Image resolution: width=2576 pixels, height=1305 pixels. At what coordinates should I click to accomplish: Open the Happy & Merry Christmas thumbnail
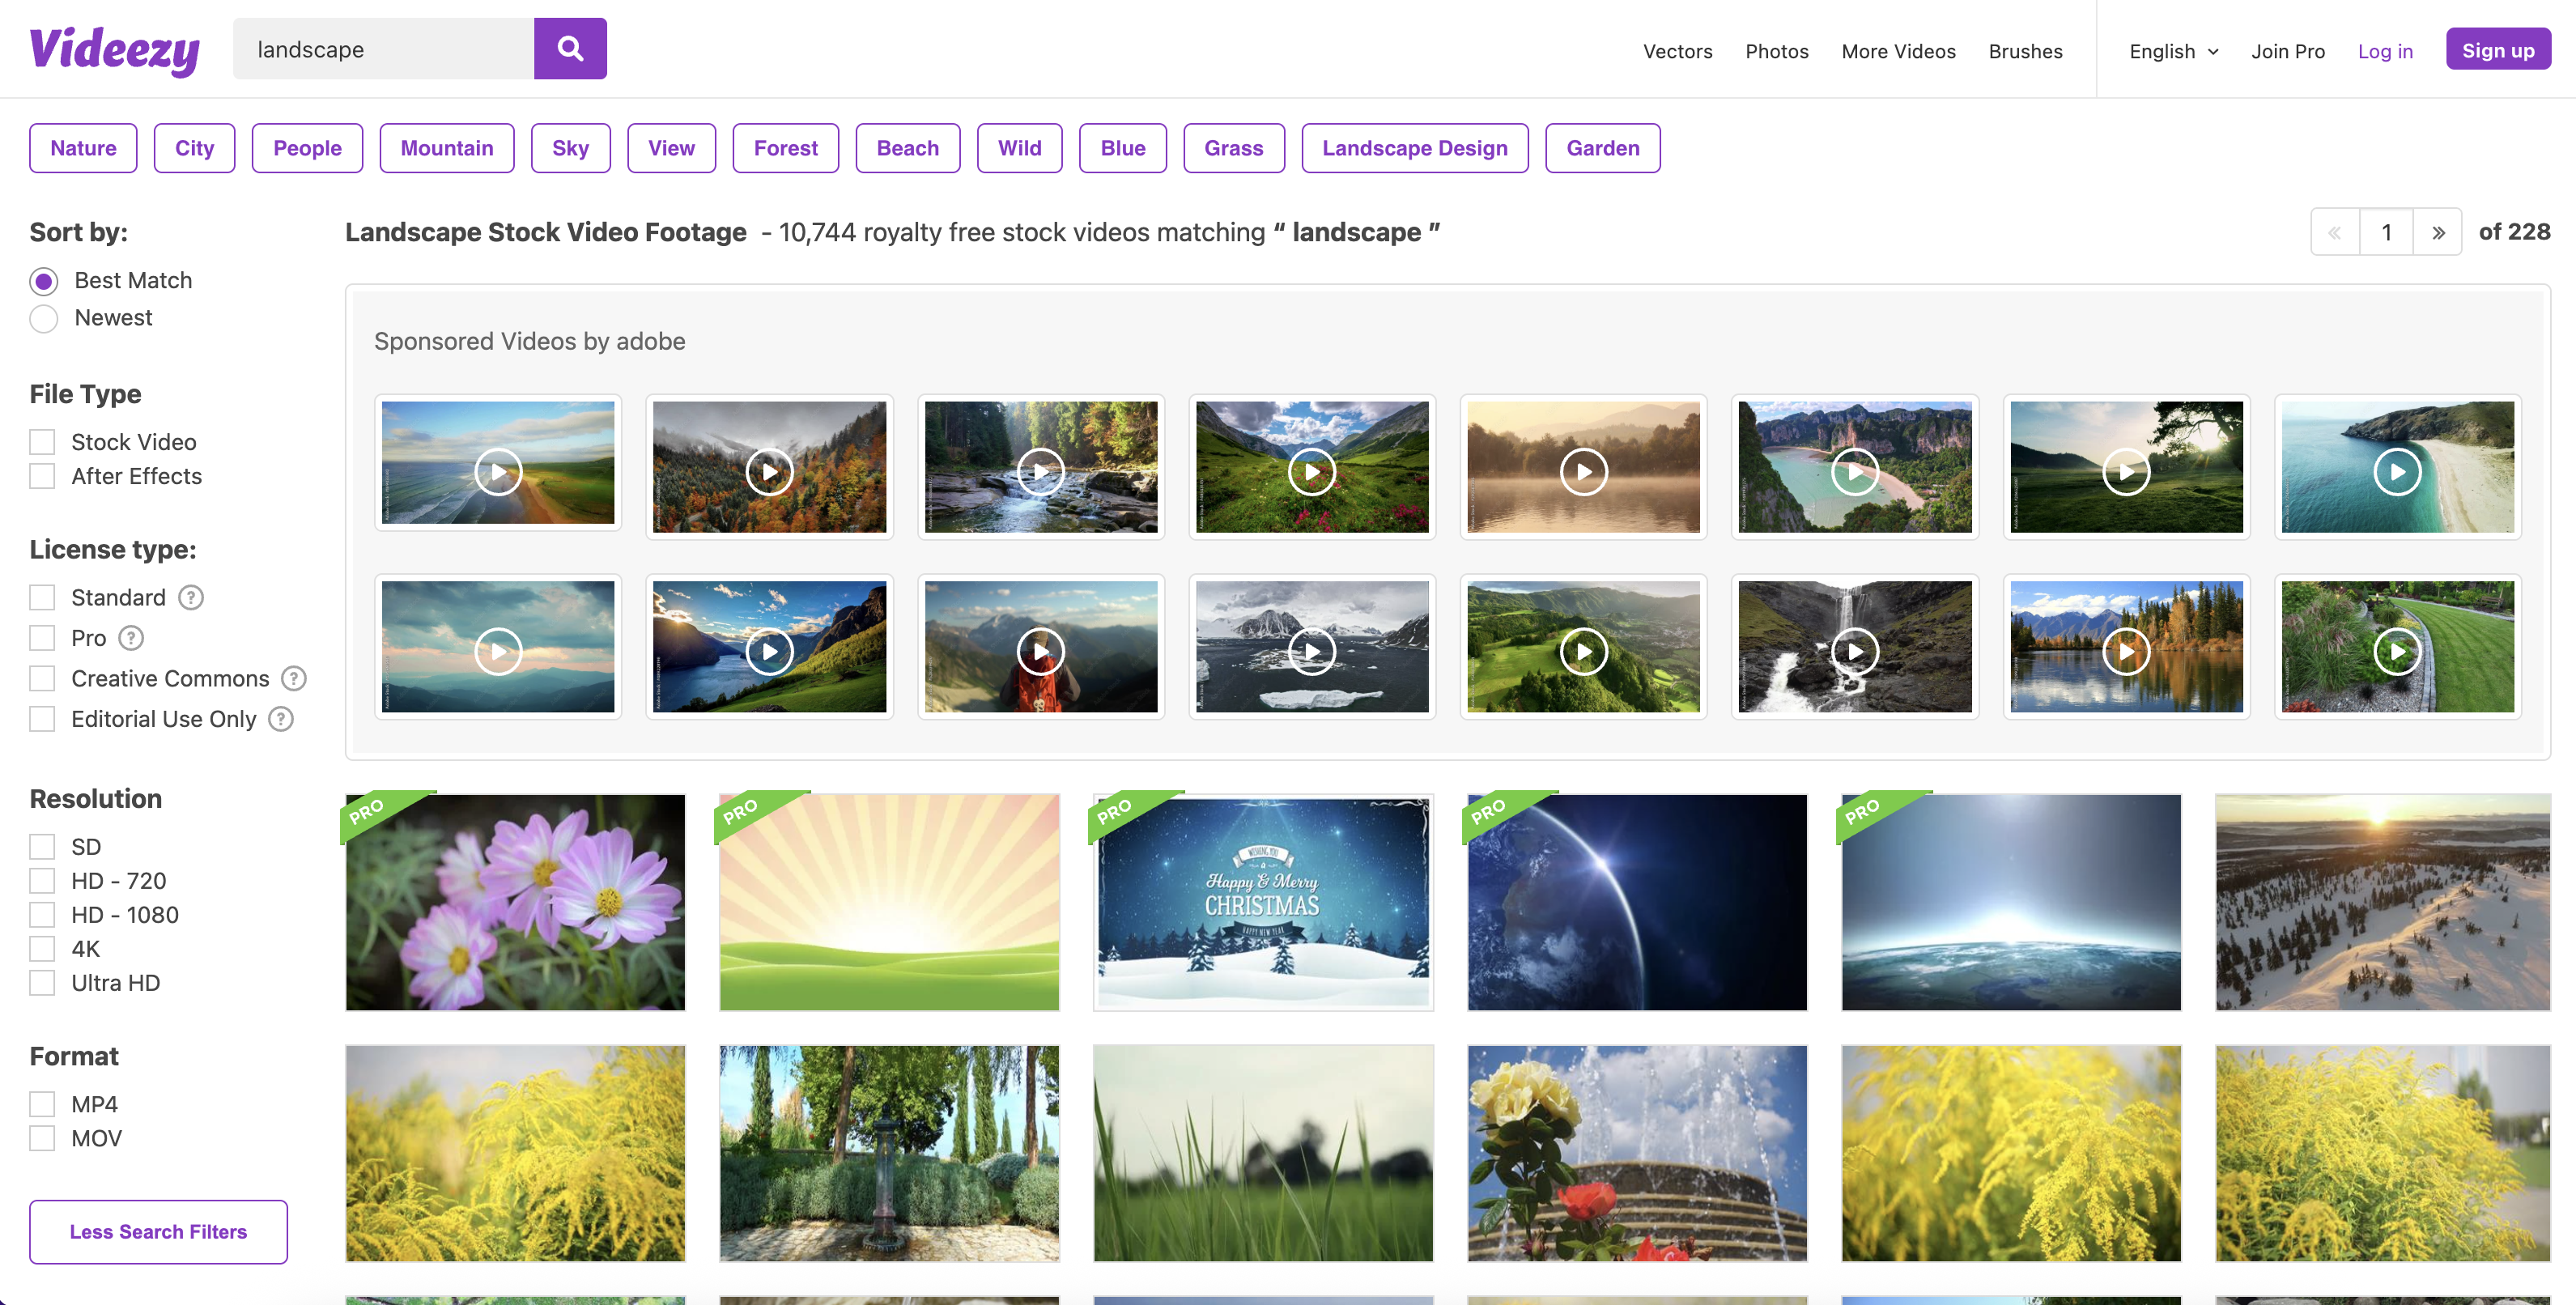tap(1263, 902)
